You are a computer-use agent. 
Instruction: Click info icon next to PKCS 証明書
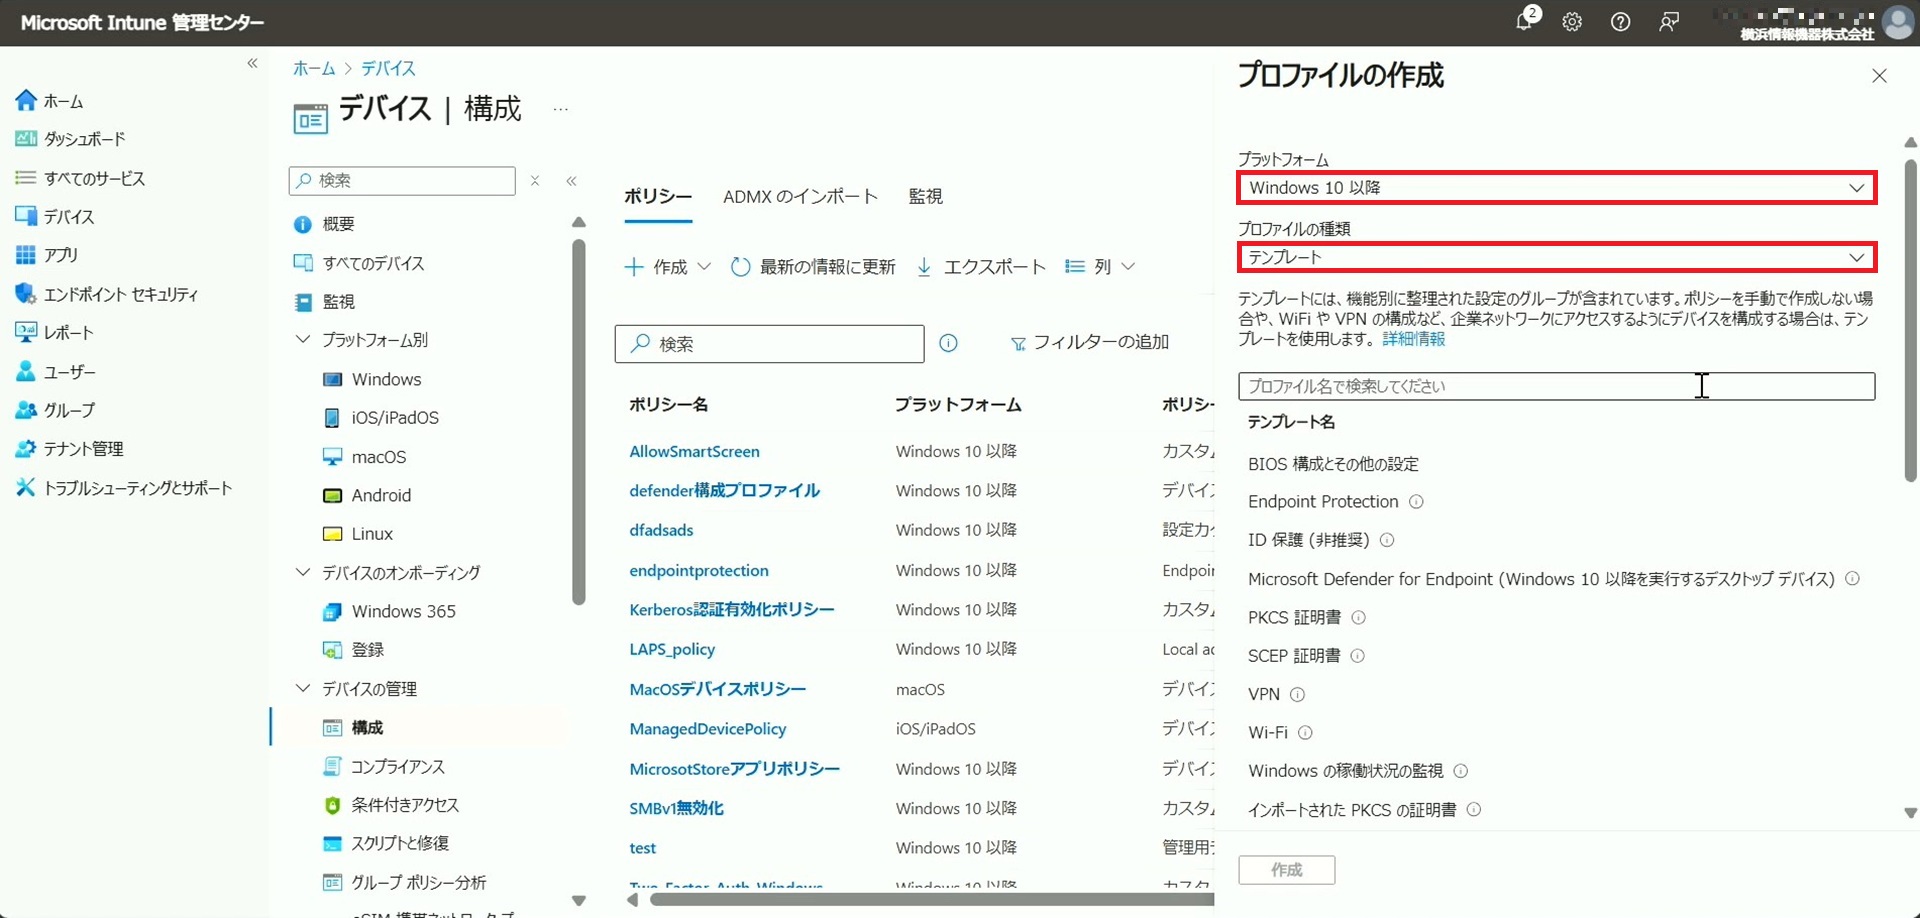1358,618
